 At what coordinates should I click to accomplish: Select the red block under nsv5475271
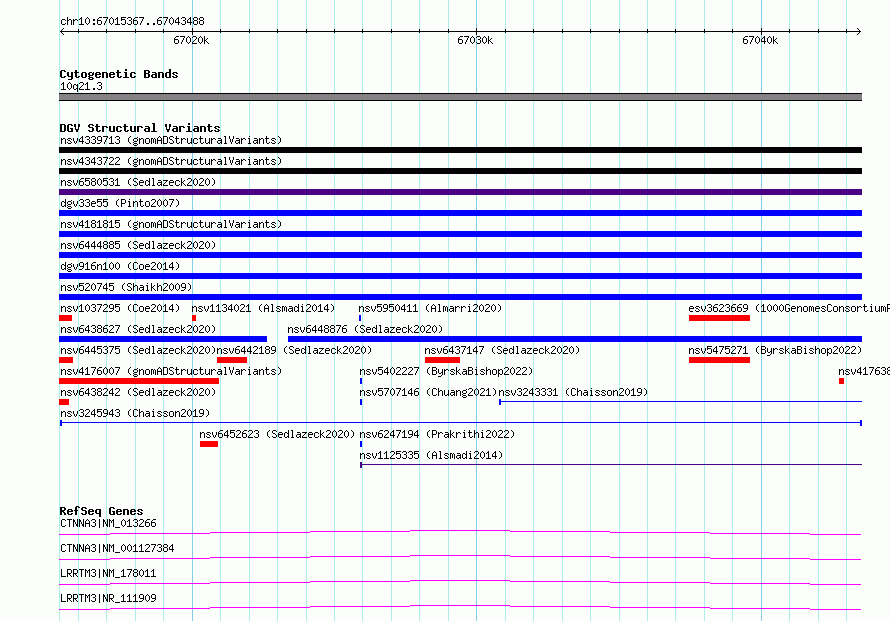[x=719, y=360]
